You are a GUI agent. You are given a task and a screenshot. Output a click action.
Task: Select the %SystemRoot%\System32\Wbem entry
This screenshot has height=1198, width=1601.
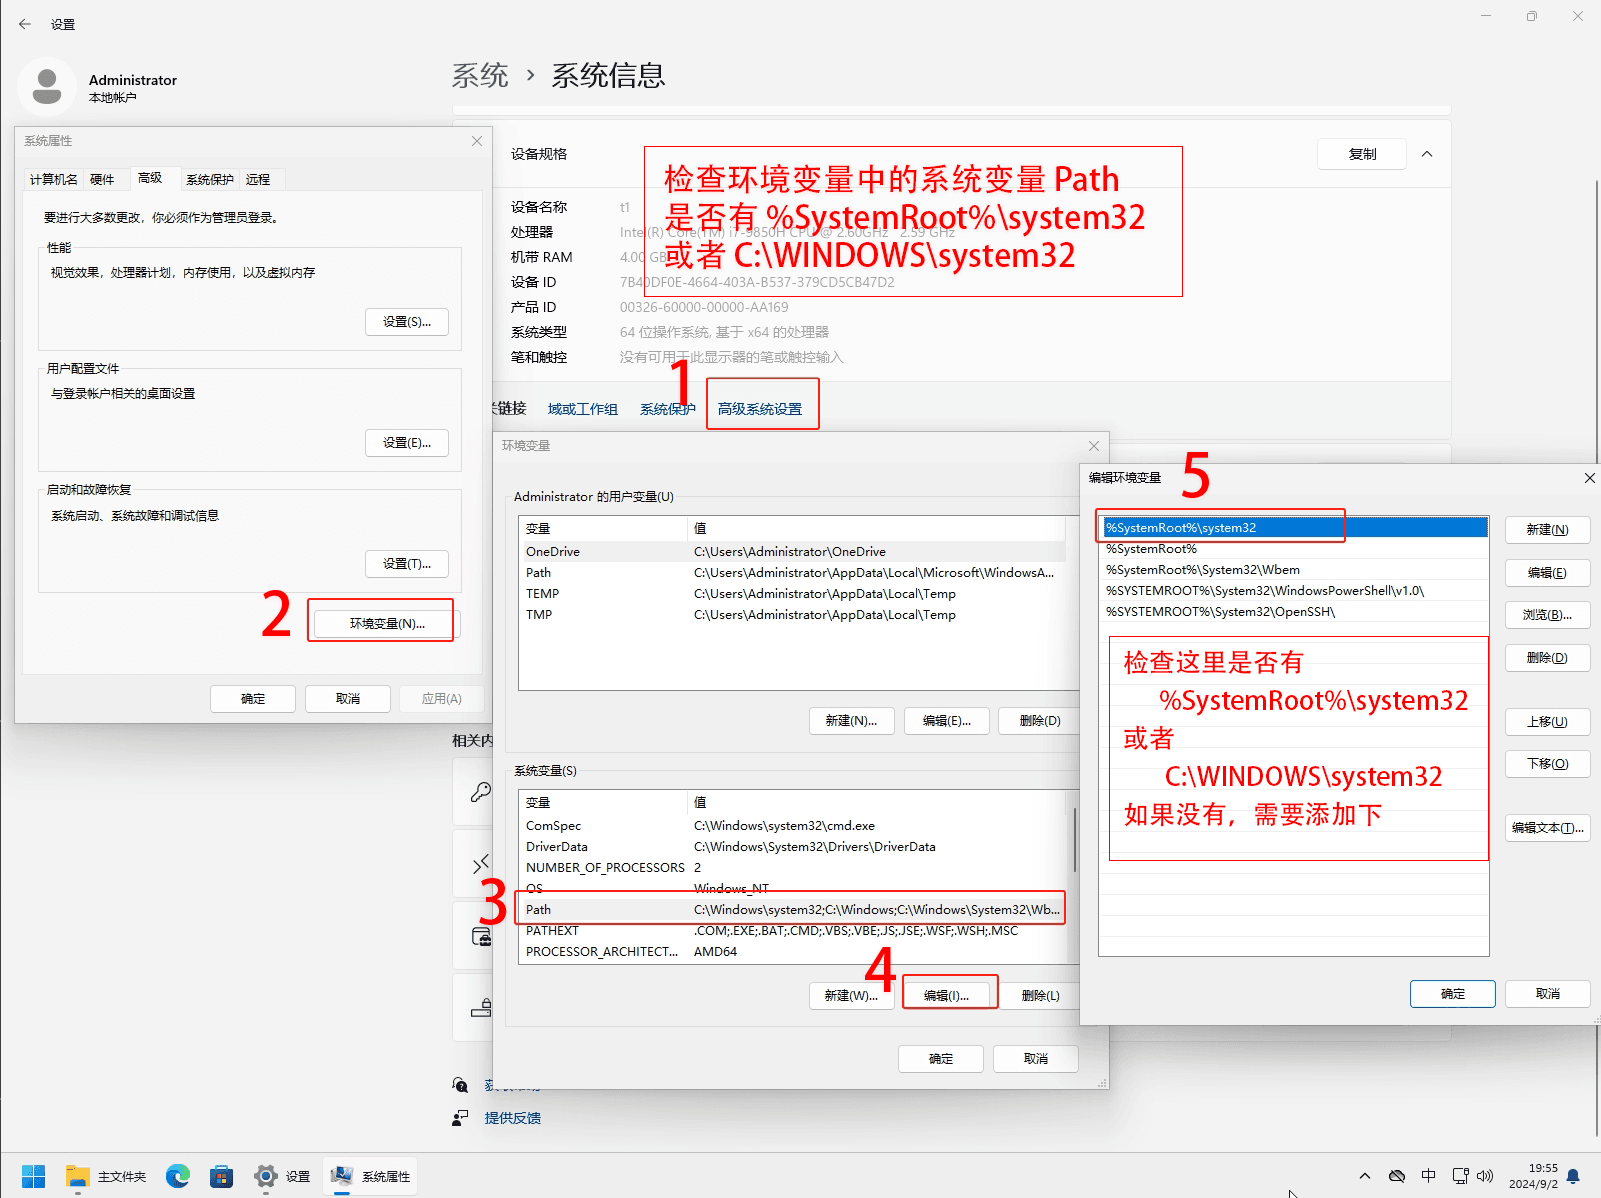[x=1294, y=570]
